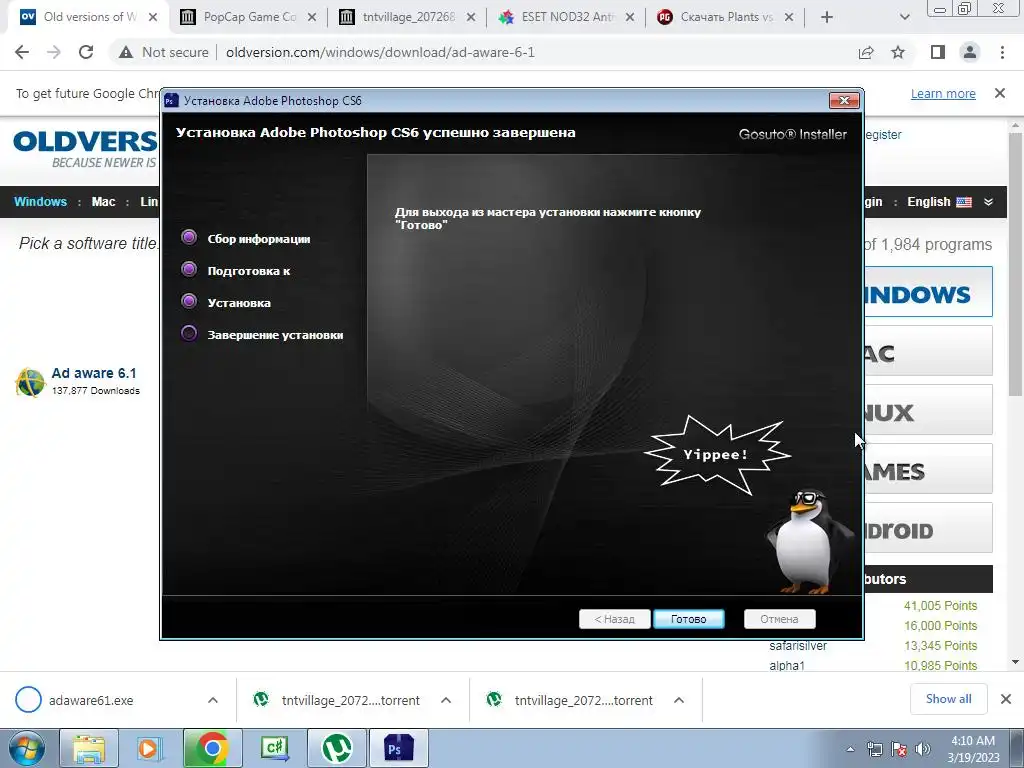This screenshot has height=768, width=1024.
Task: Switch to tntvillage_207268 tab
Action: click(408, 17)
